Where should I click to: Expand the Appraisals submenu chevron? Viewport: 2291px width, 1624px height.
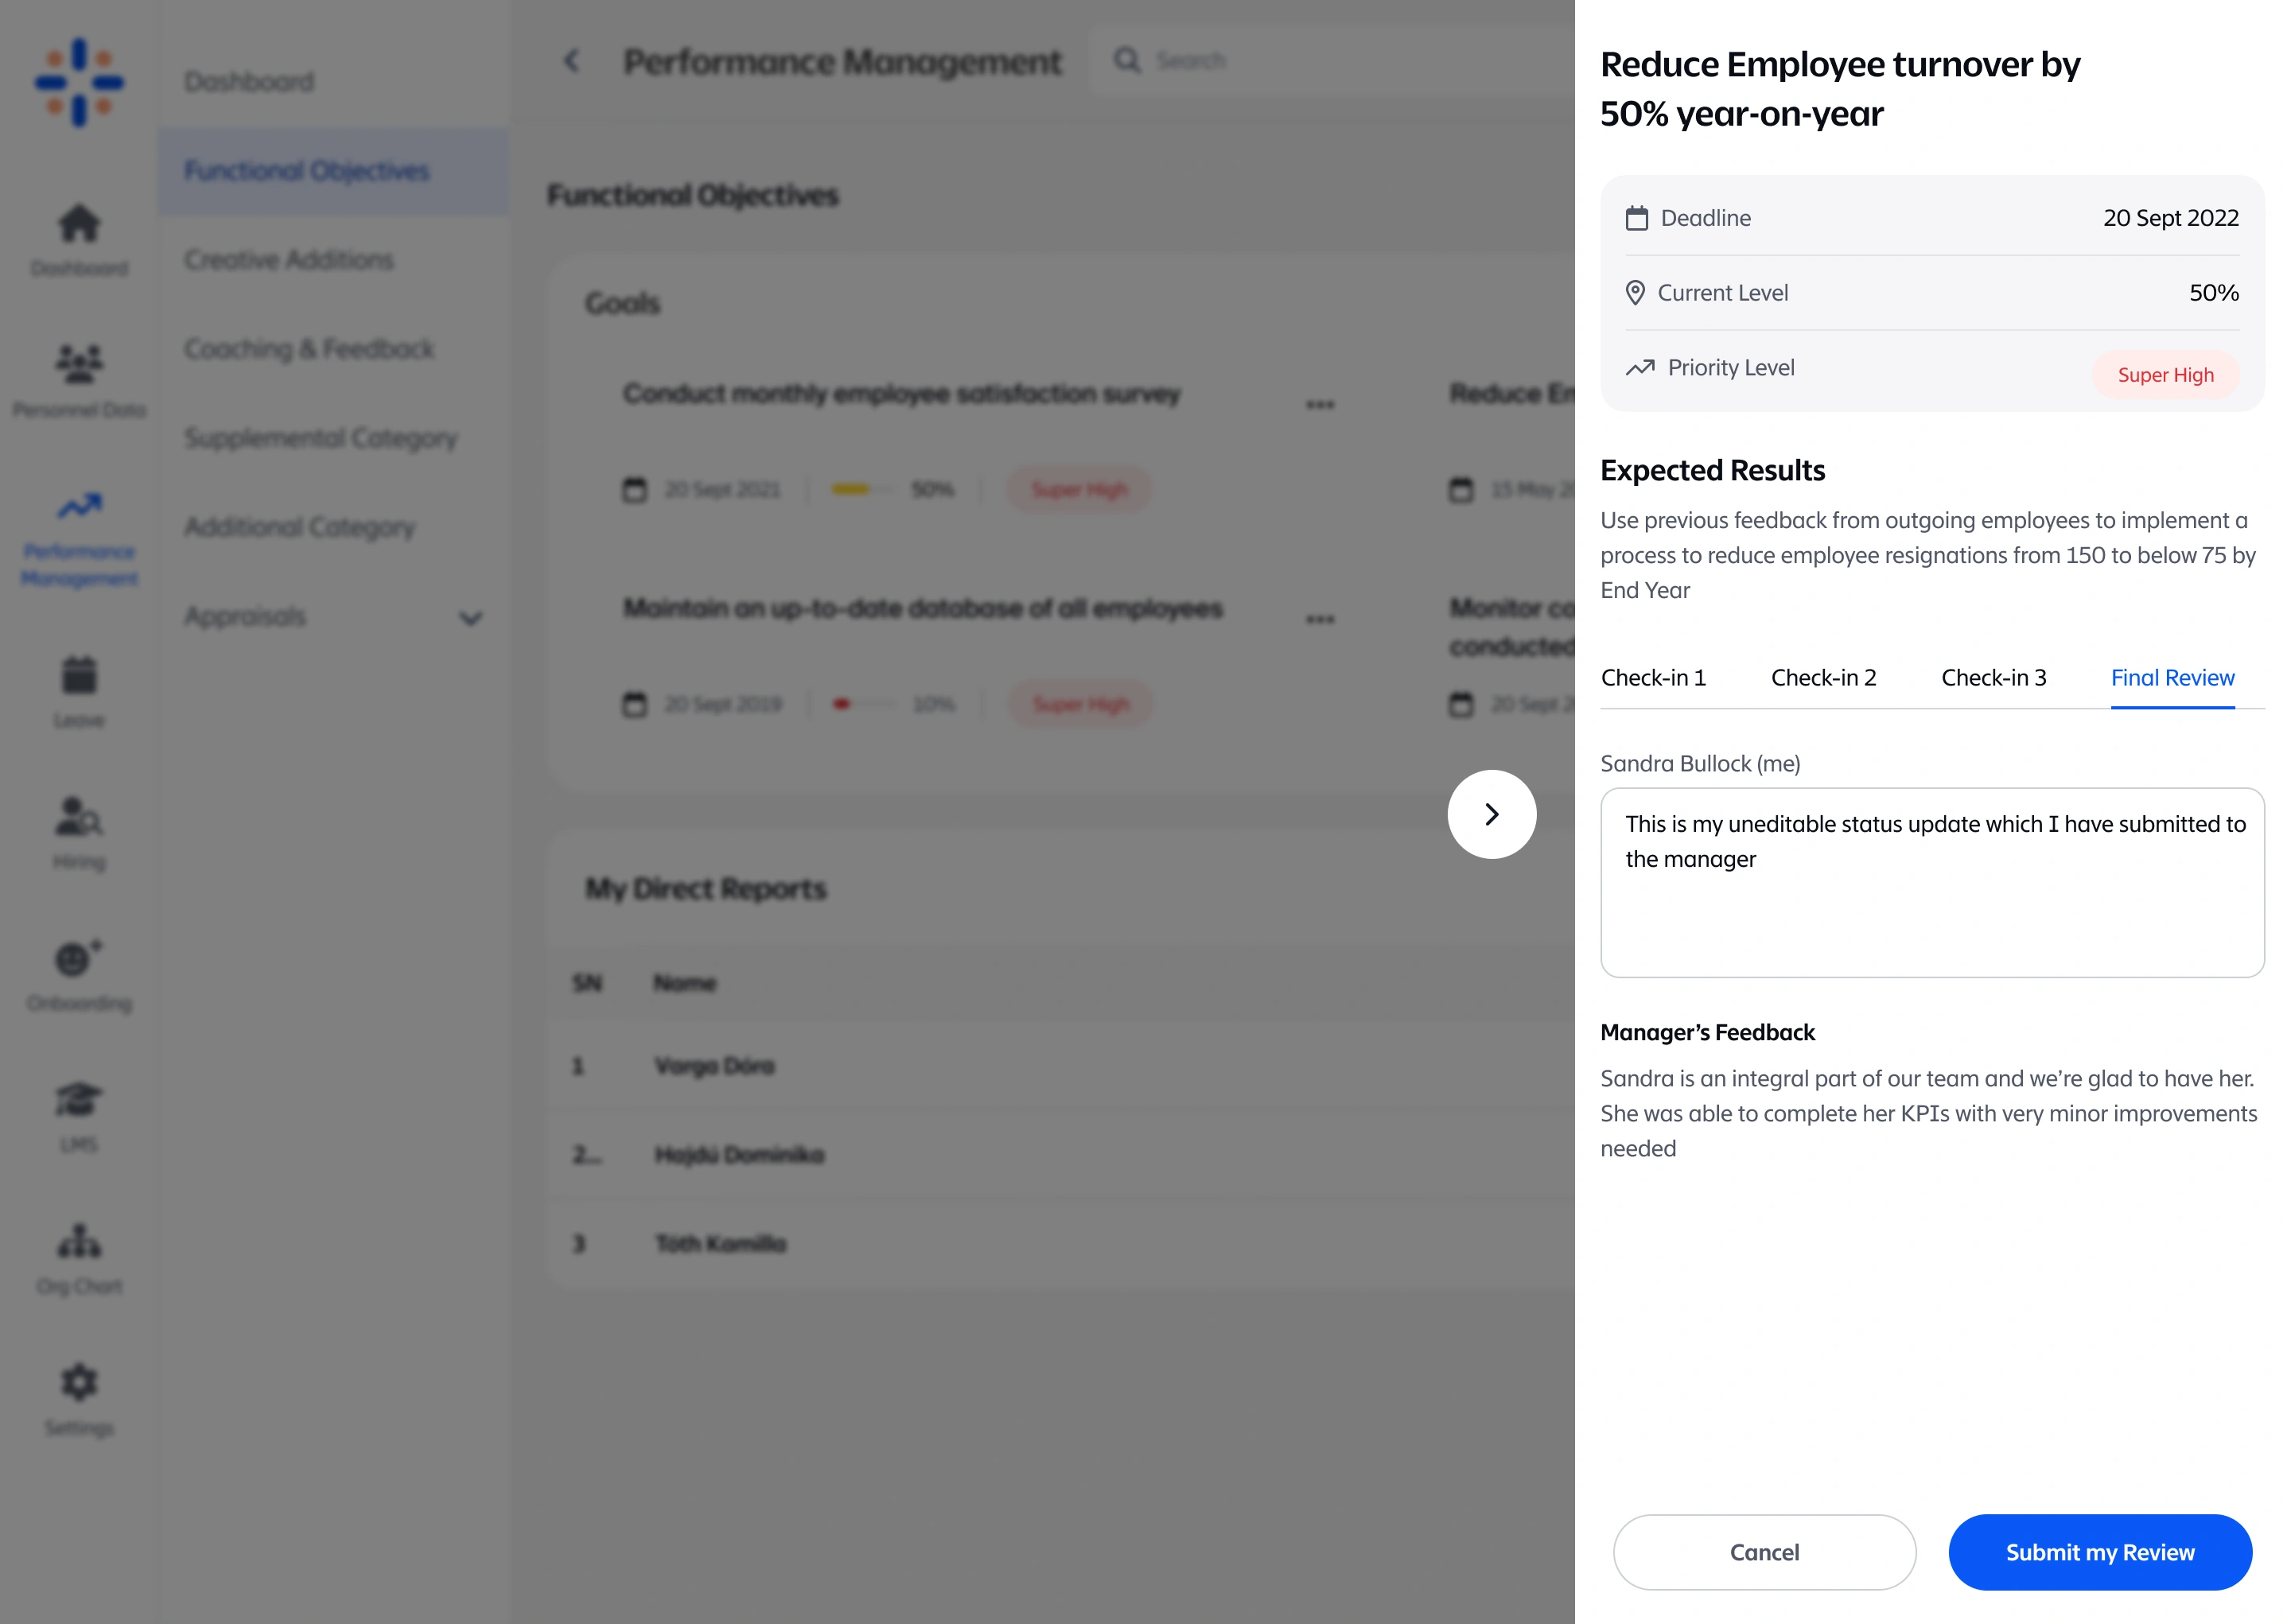470,618
